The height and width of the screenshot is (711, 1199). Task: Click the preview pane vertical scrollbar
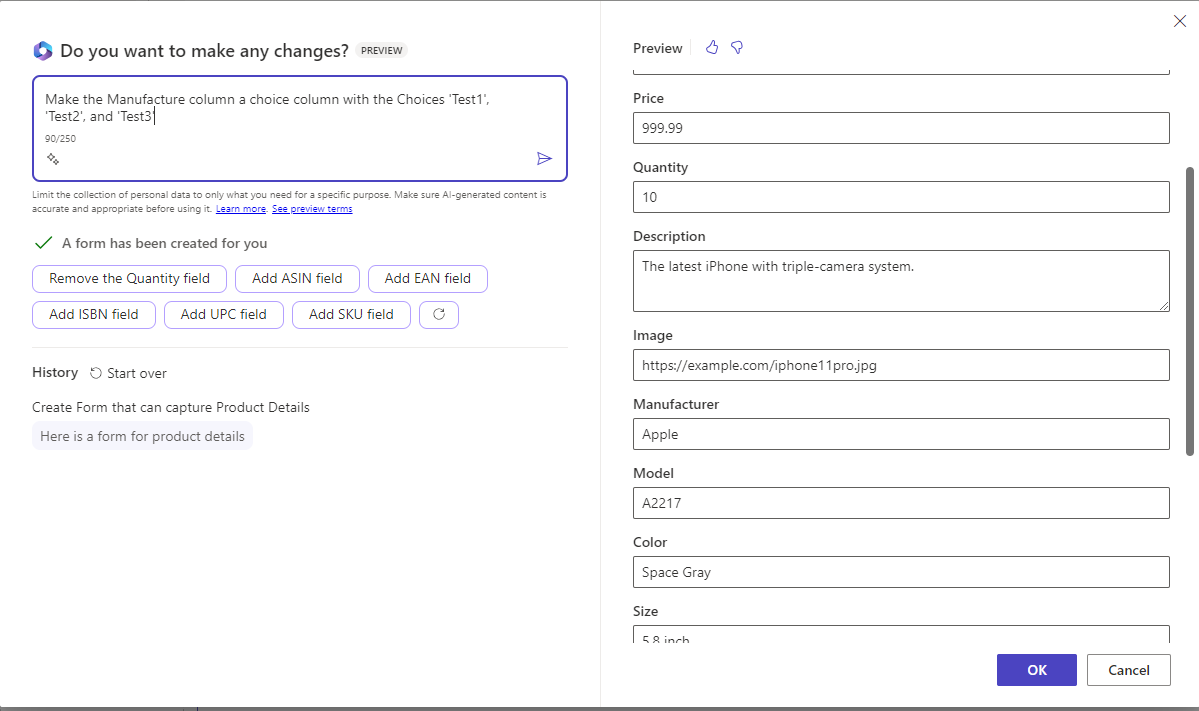coord(1189,310)
